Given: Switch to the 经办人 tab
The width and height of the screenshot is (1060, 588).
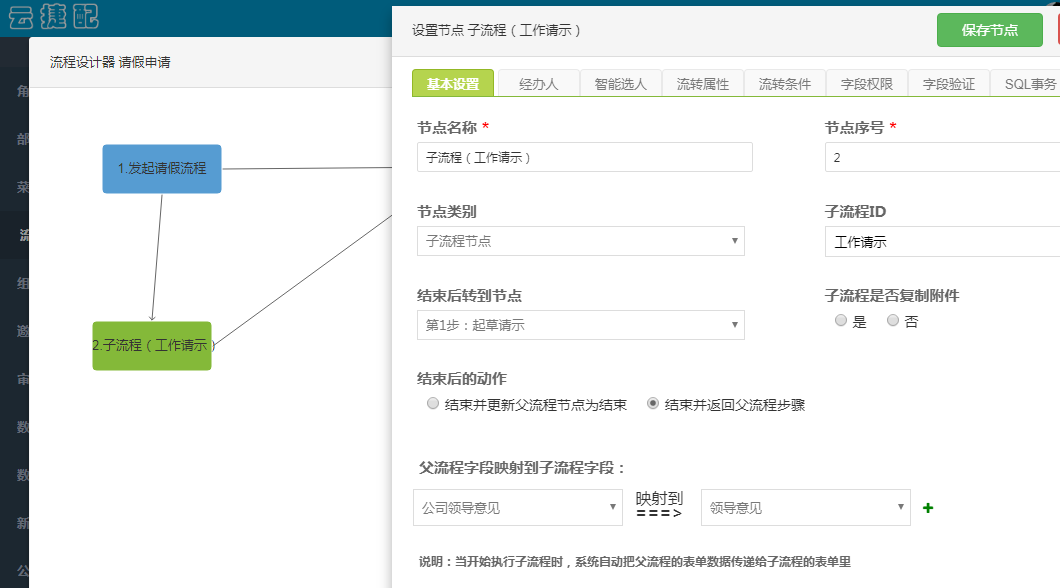Looking at the screenshot, I should [538, 84].
